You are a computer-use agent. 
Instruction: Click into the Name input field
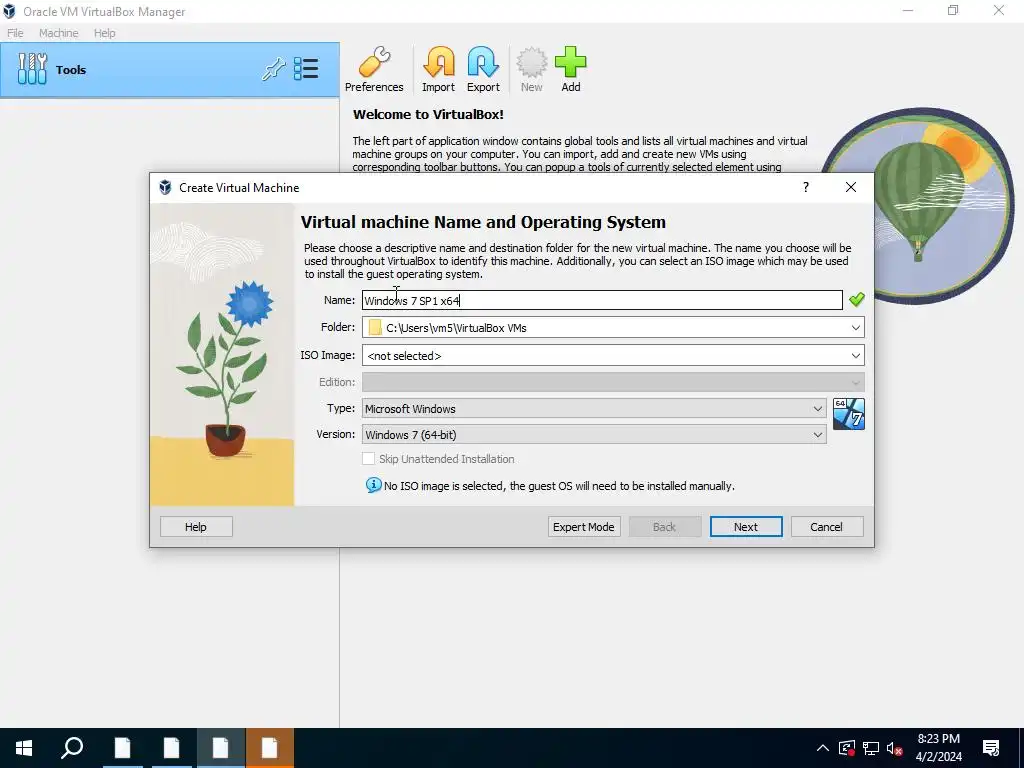point(602,300)
